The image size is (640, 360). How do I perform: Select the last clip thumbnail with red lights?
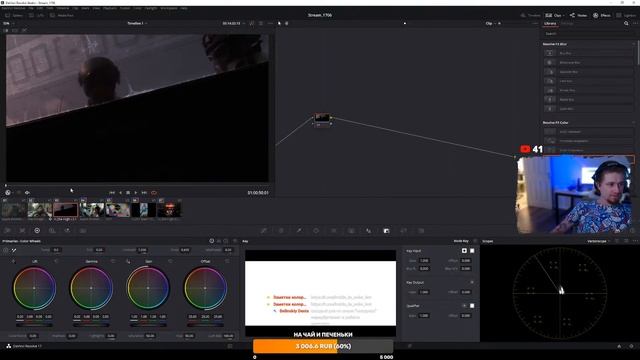(x=169, y=210)
